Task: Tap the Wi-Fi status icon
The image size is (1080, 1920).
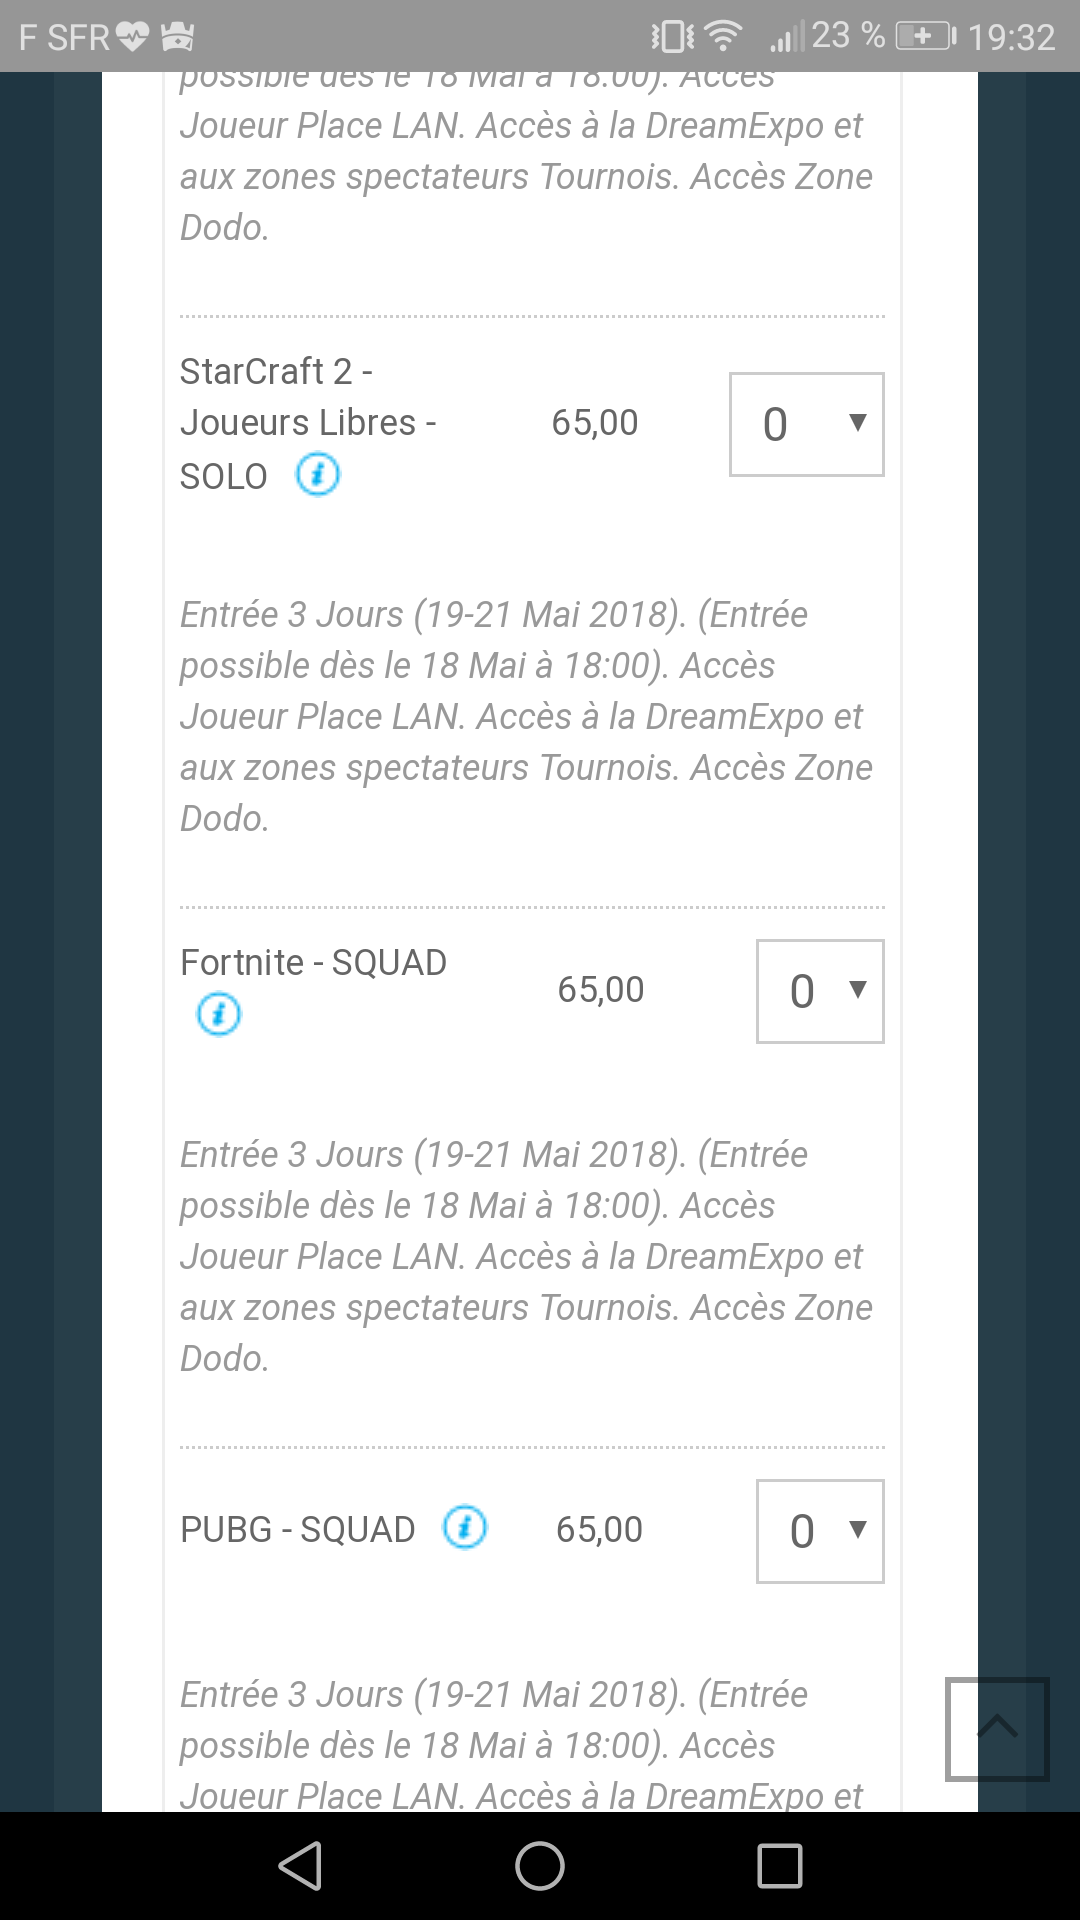Action: point(722,37)
